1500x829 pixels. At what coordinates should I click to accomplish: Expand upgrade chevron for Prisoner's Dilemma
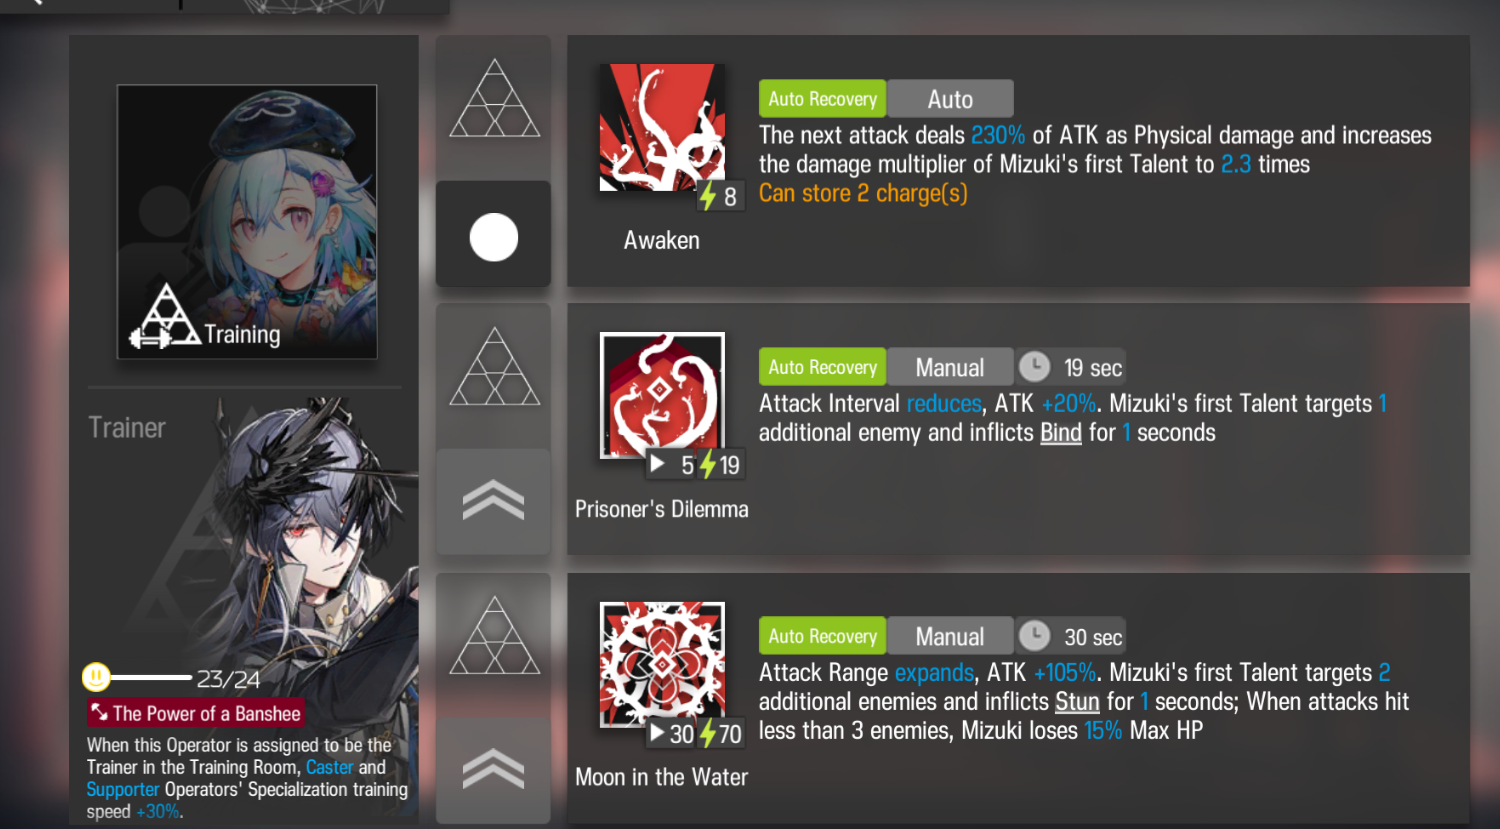(494, 501)
